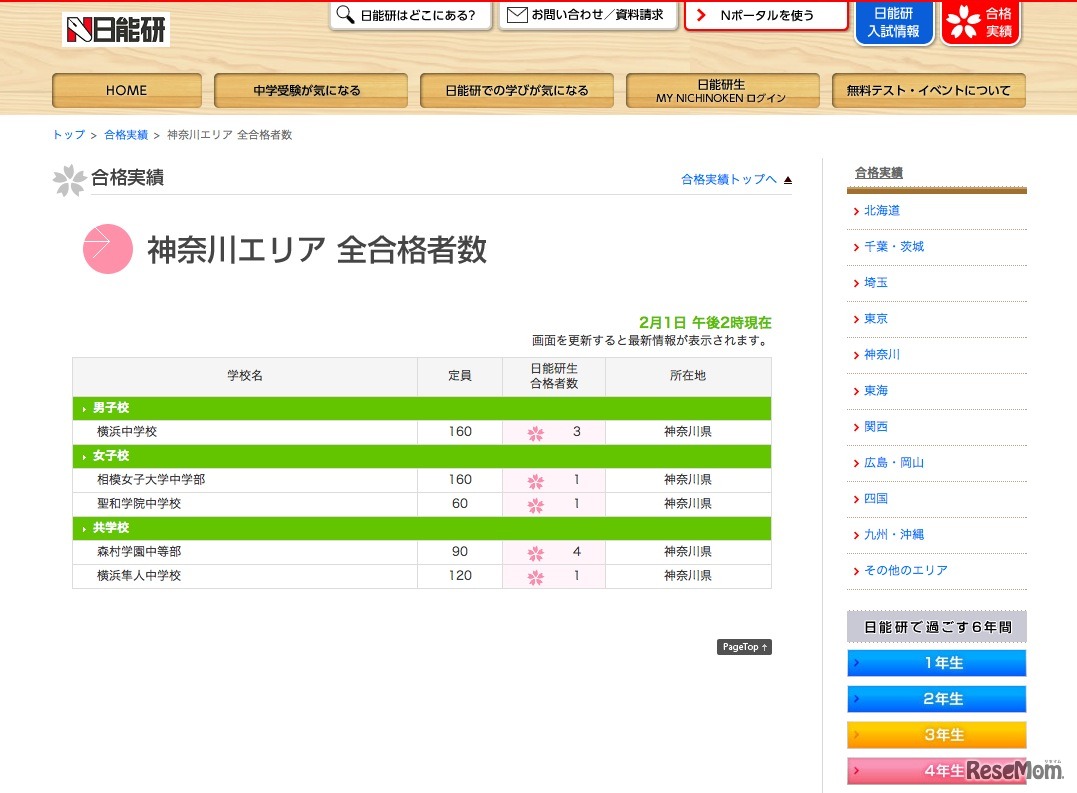Viewport: 1077px width, 793px height.
Task: Click the sakura icon beside 森村学園中等部 count
Action: pos(534,551)
